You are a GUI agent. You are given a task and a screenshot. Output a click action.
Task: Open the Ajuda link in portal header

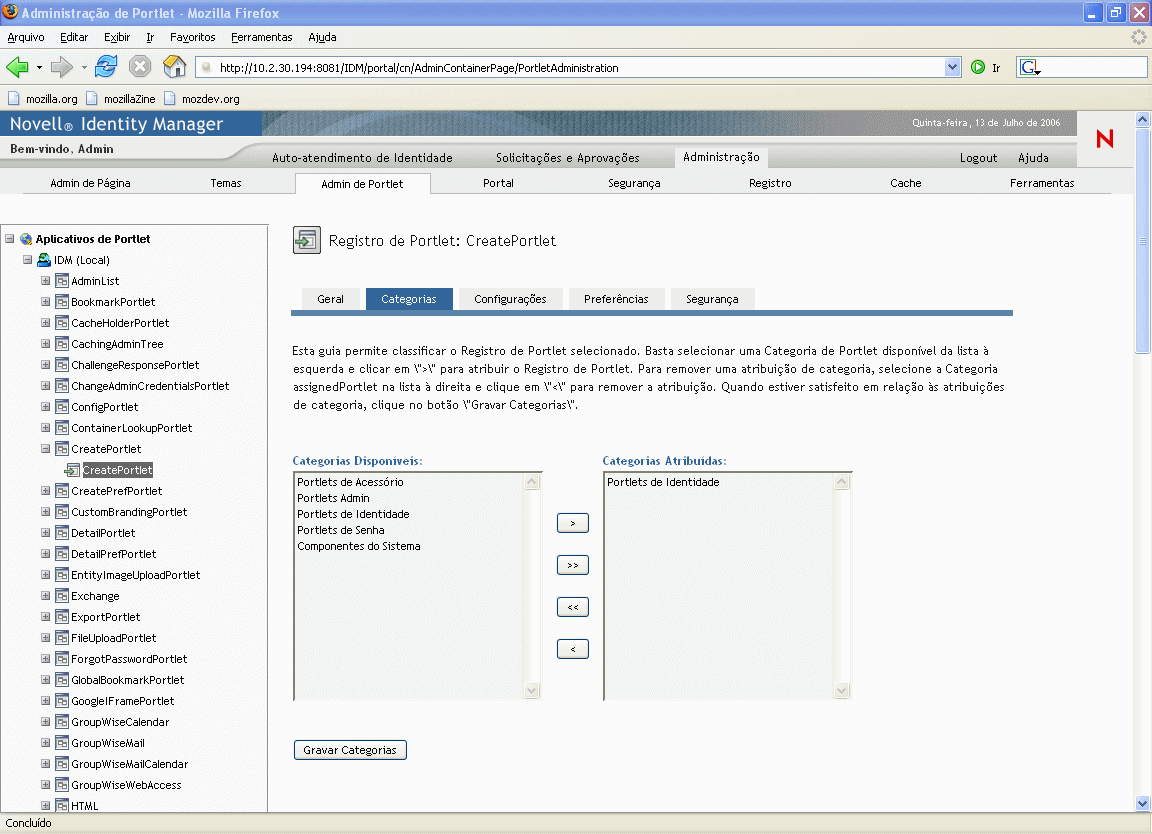click(1033, 158)
